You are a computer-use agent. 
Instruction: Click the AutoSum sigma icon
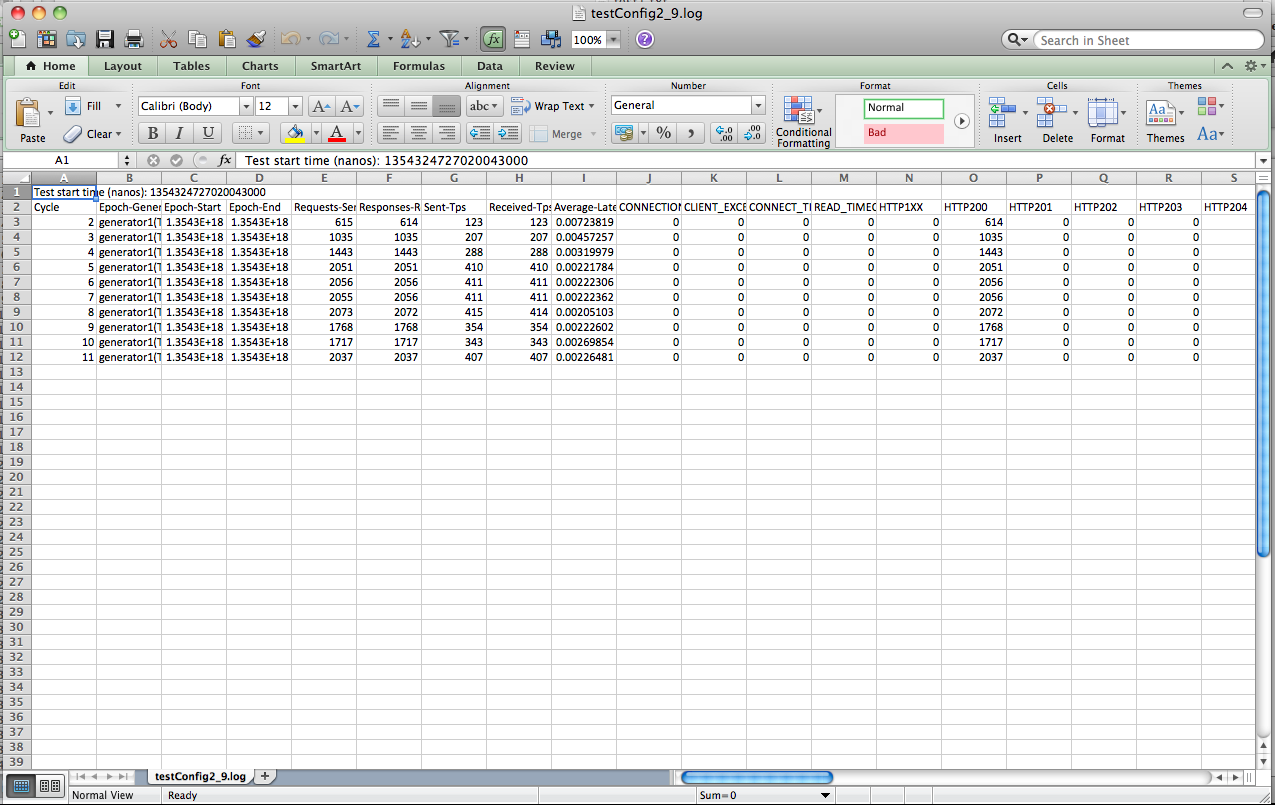[373, 39]
